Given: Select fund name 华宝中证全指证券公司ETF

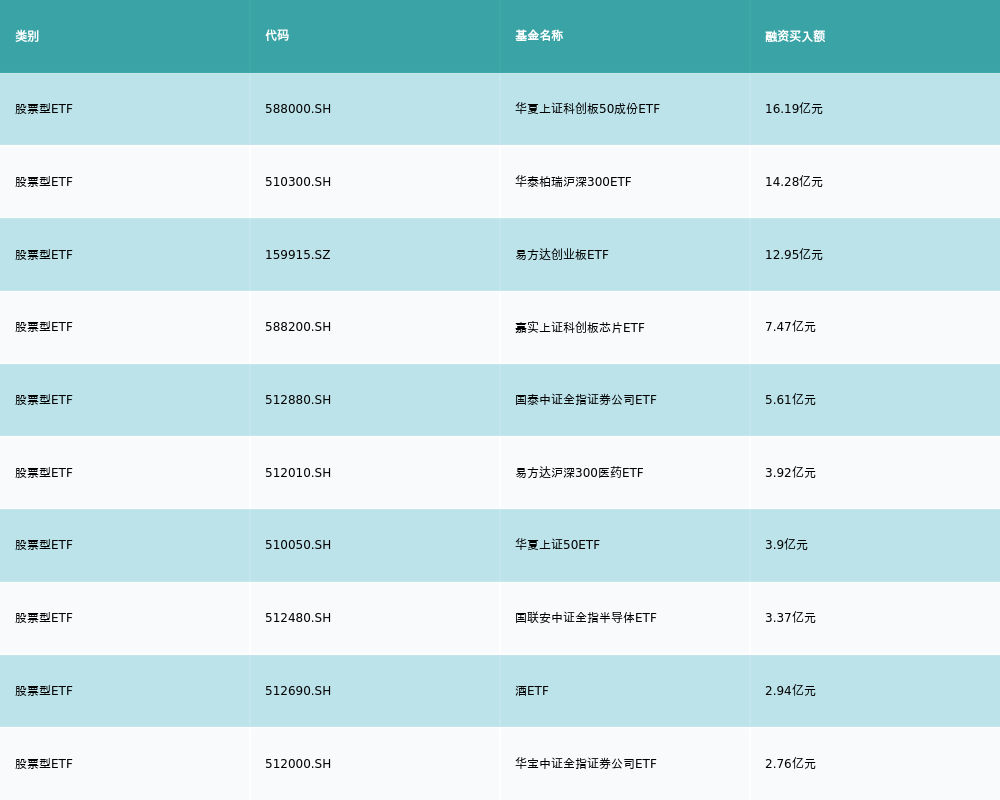Looking at the screenshot, I should coord(586,764).
